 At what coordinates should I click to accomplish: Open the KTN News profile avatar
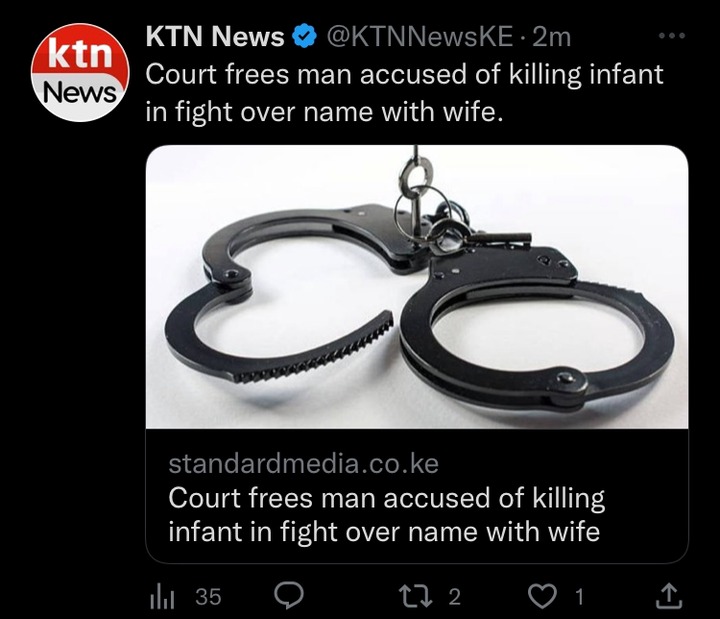click(80, 73)
